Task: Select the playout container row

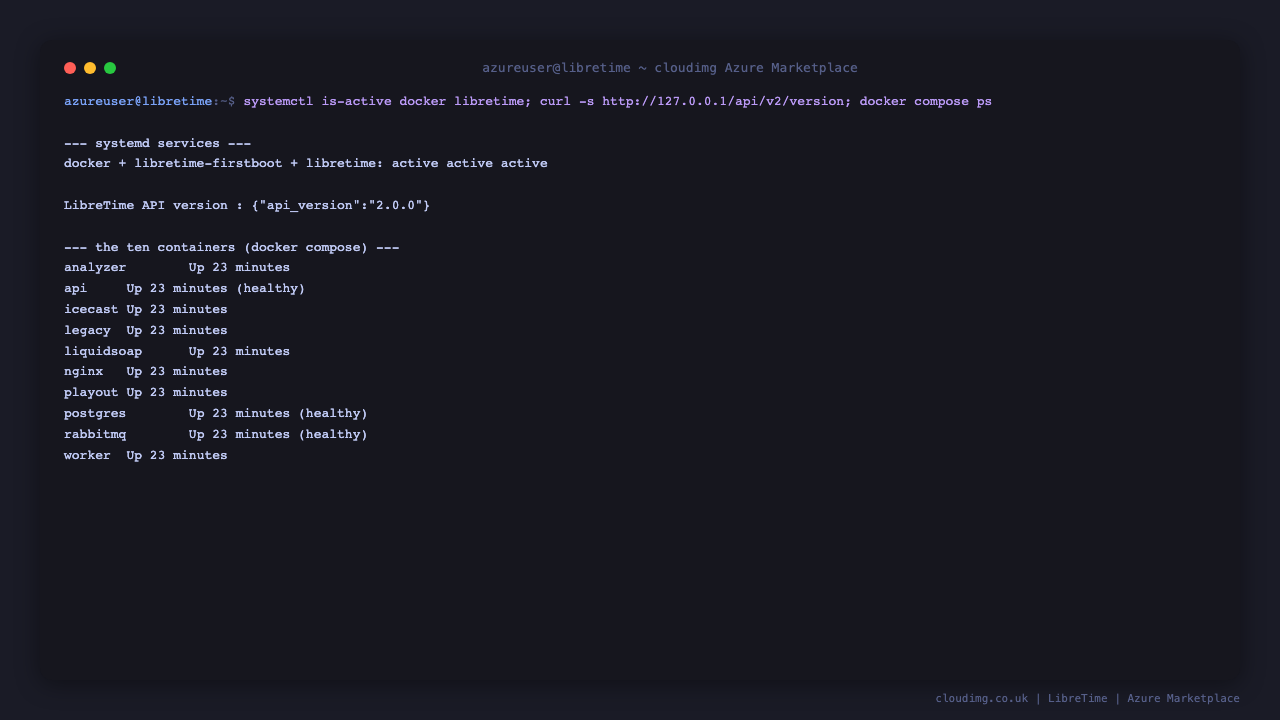Action: coord(146,392)
